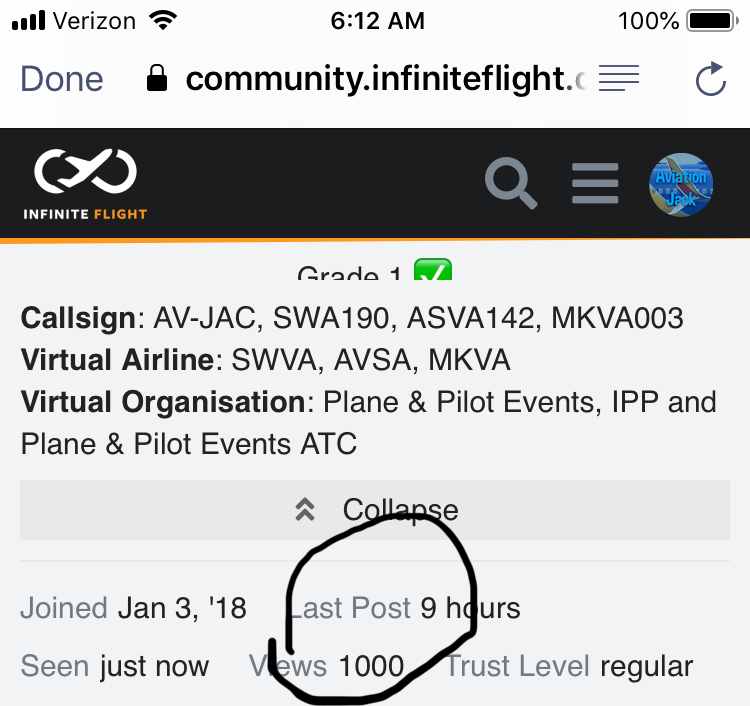Image resolution: width=750 pixels, height=706 pixels.
Task: Open the Last Post 9 hours link
Action: [404, 608]
